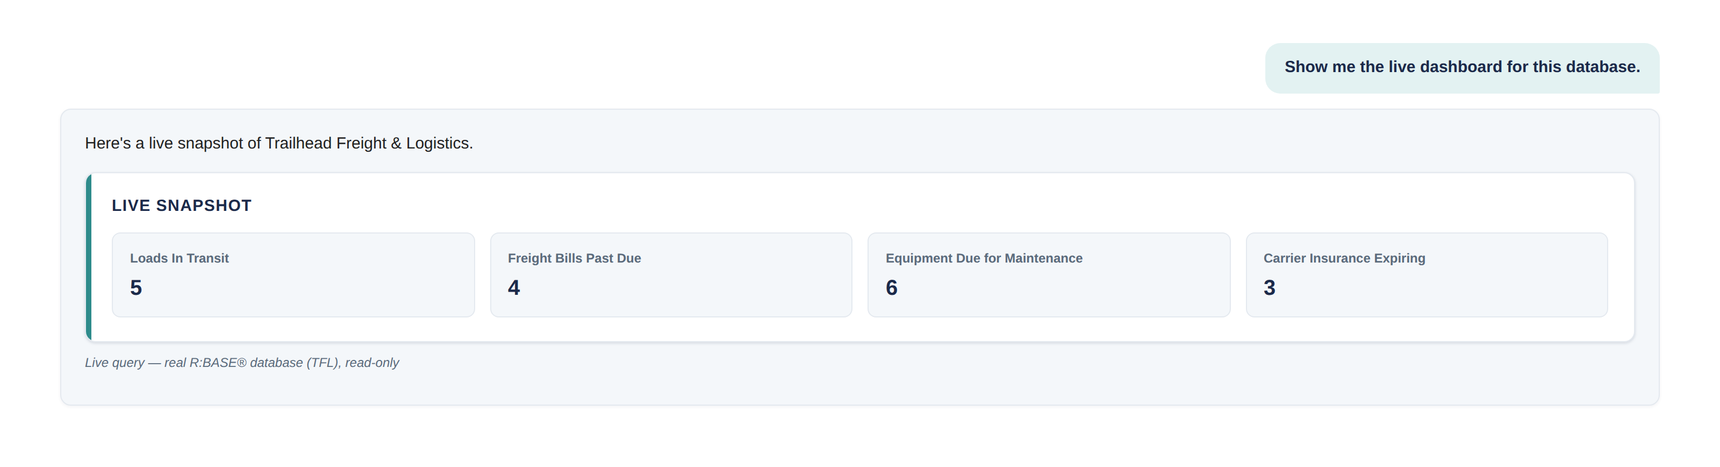Open the Carrier Insurance Expiring card
1720x467 pixels.
1427,275
